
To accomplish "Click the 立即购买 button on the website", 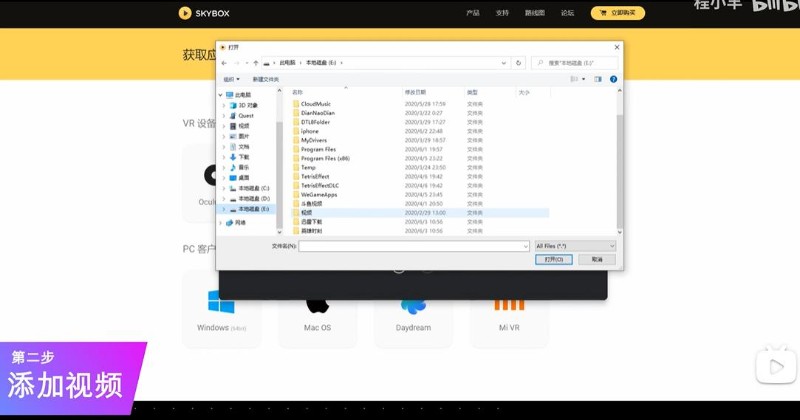I will [x=618, y=13].
